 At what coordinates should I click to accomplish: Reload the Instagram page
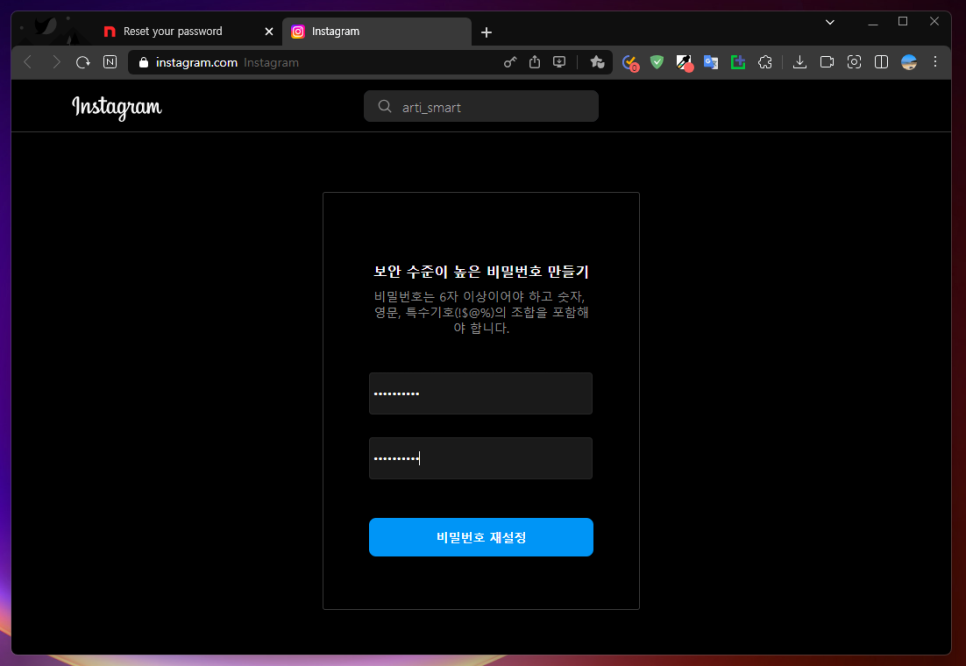pos(83,62)
